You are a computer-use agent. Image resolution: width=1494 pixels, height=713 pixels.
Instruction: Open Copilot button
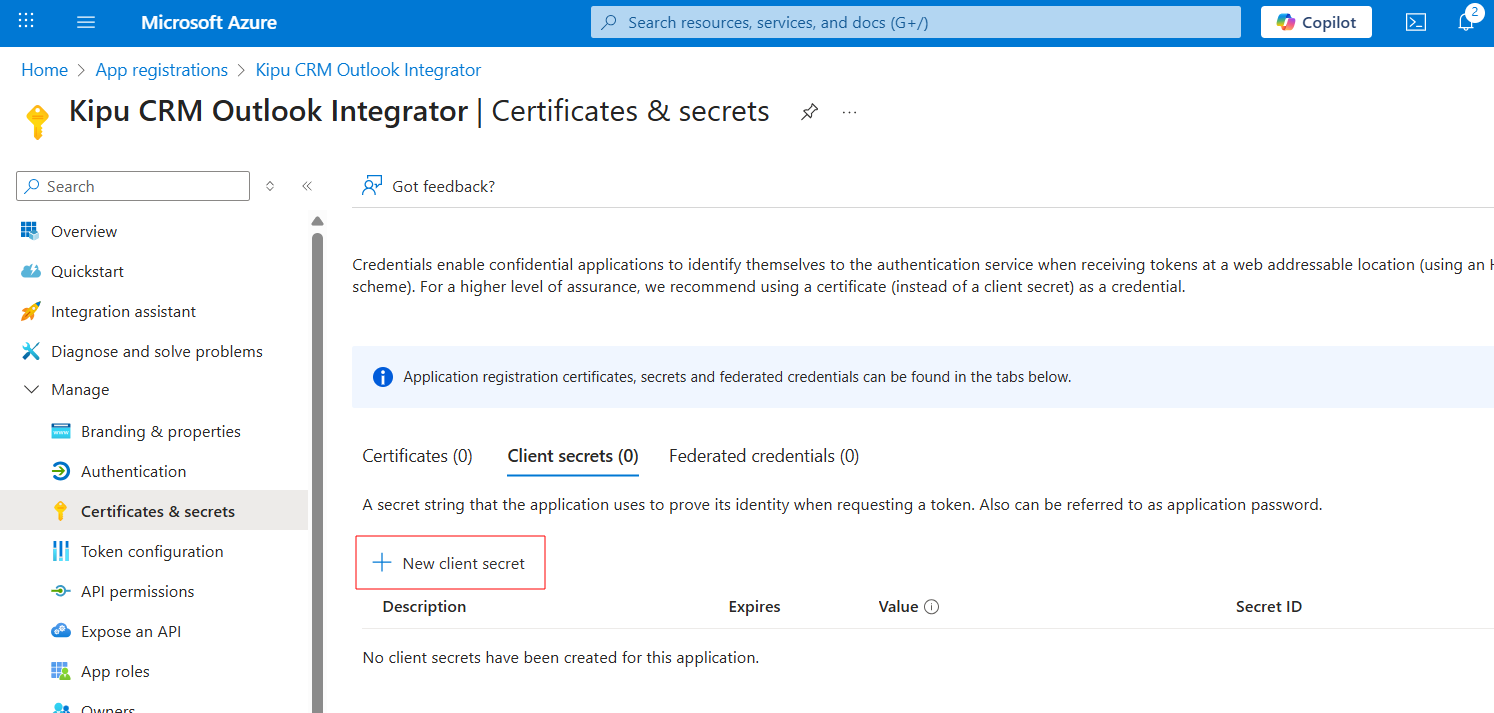pos(1315,22)
